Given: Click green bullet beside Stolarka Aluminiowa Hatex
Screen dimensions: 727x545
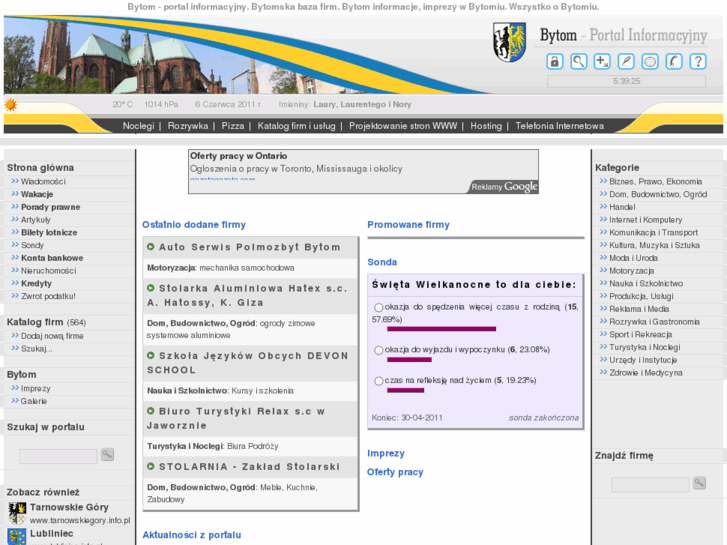Looking at the screenshot, I should click(151, 288).
